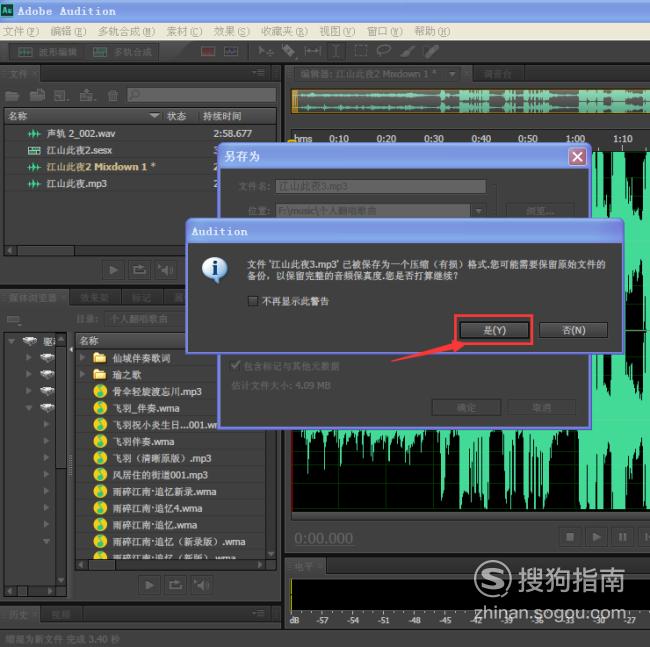The height and width of the screenshot is (647, 650).
Task: Select the Razor tool in the toolbar
Action: [x=289, y=51]
